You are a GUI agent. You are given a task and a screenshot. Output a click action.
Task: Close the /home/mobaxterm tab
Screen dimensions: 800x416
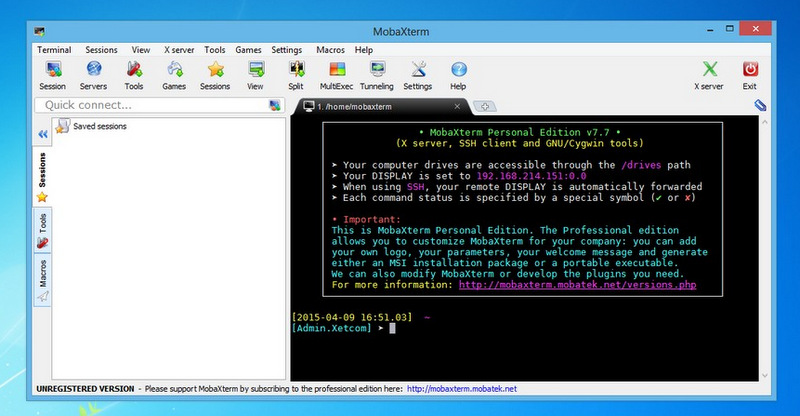click(457, 106)
